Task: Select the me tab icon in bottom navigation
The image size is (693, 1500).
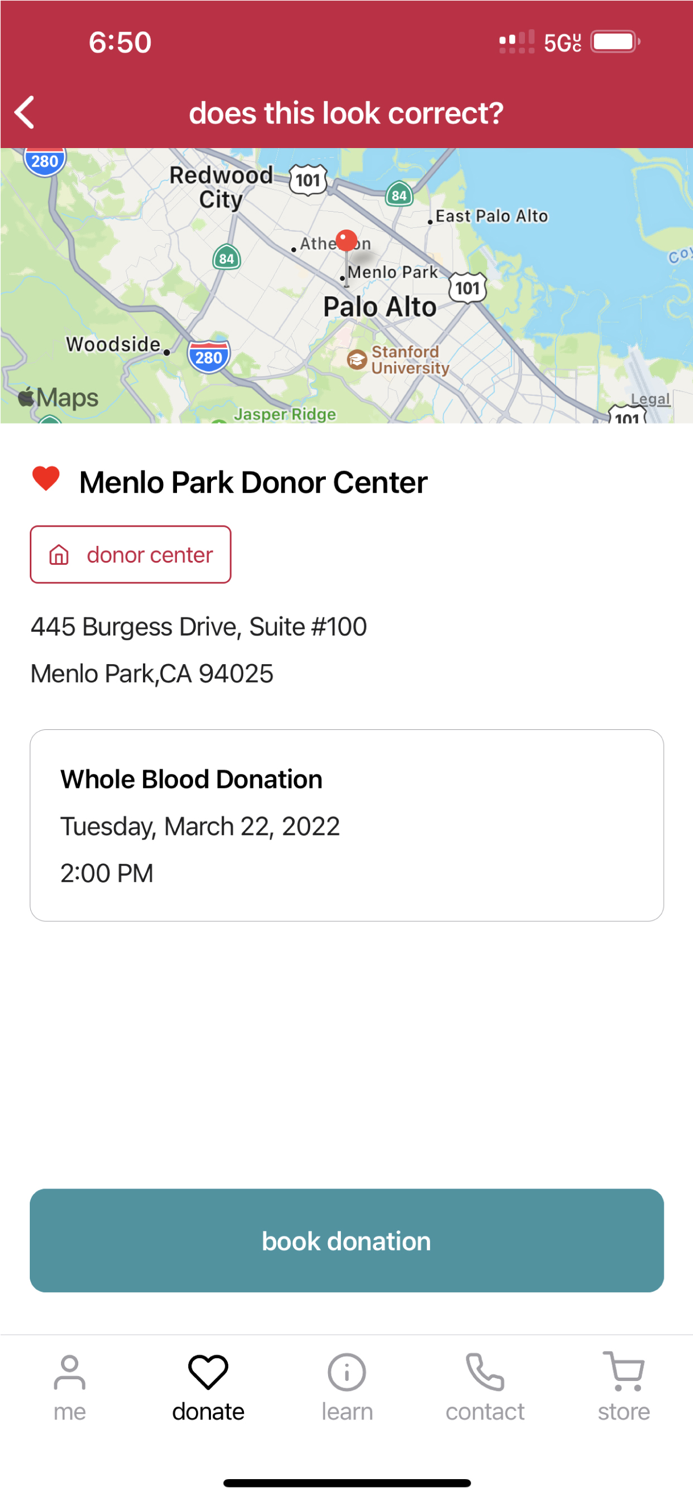Action: [x=69, y=1373]
